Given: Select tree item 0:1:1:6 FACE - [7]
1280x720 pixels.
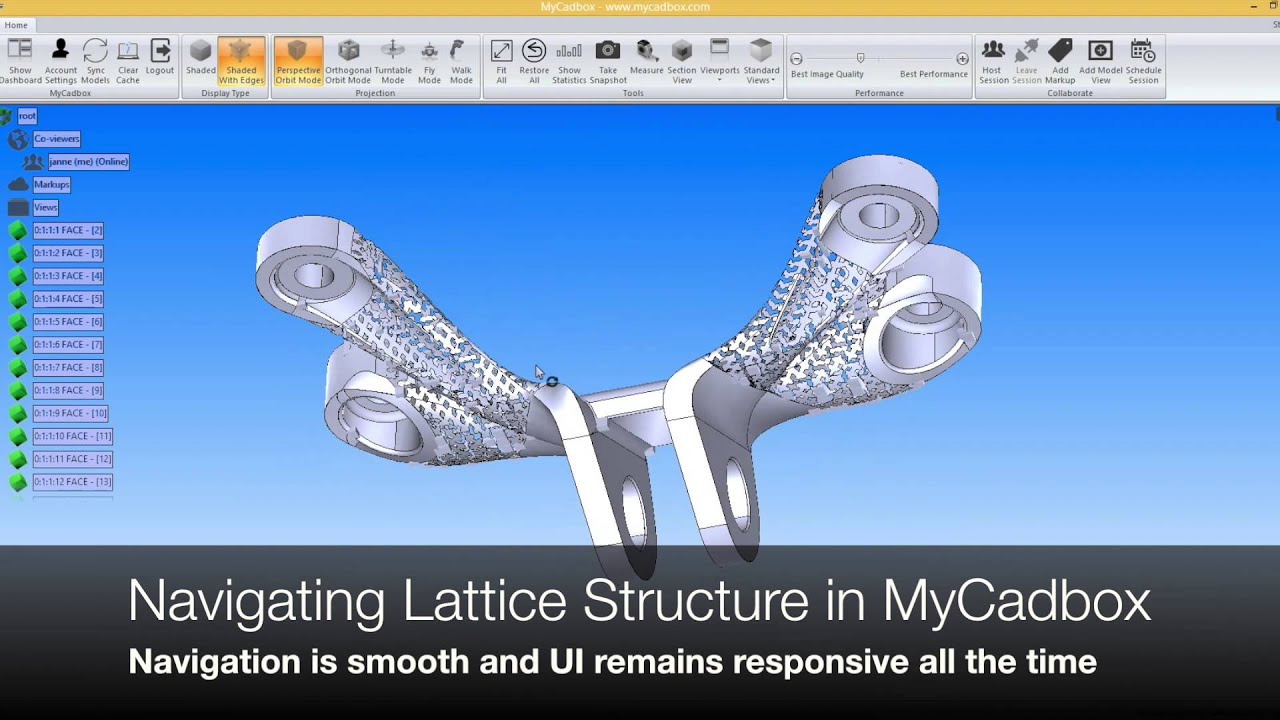Looking at the screenshot, I should coord(68,345).
